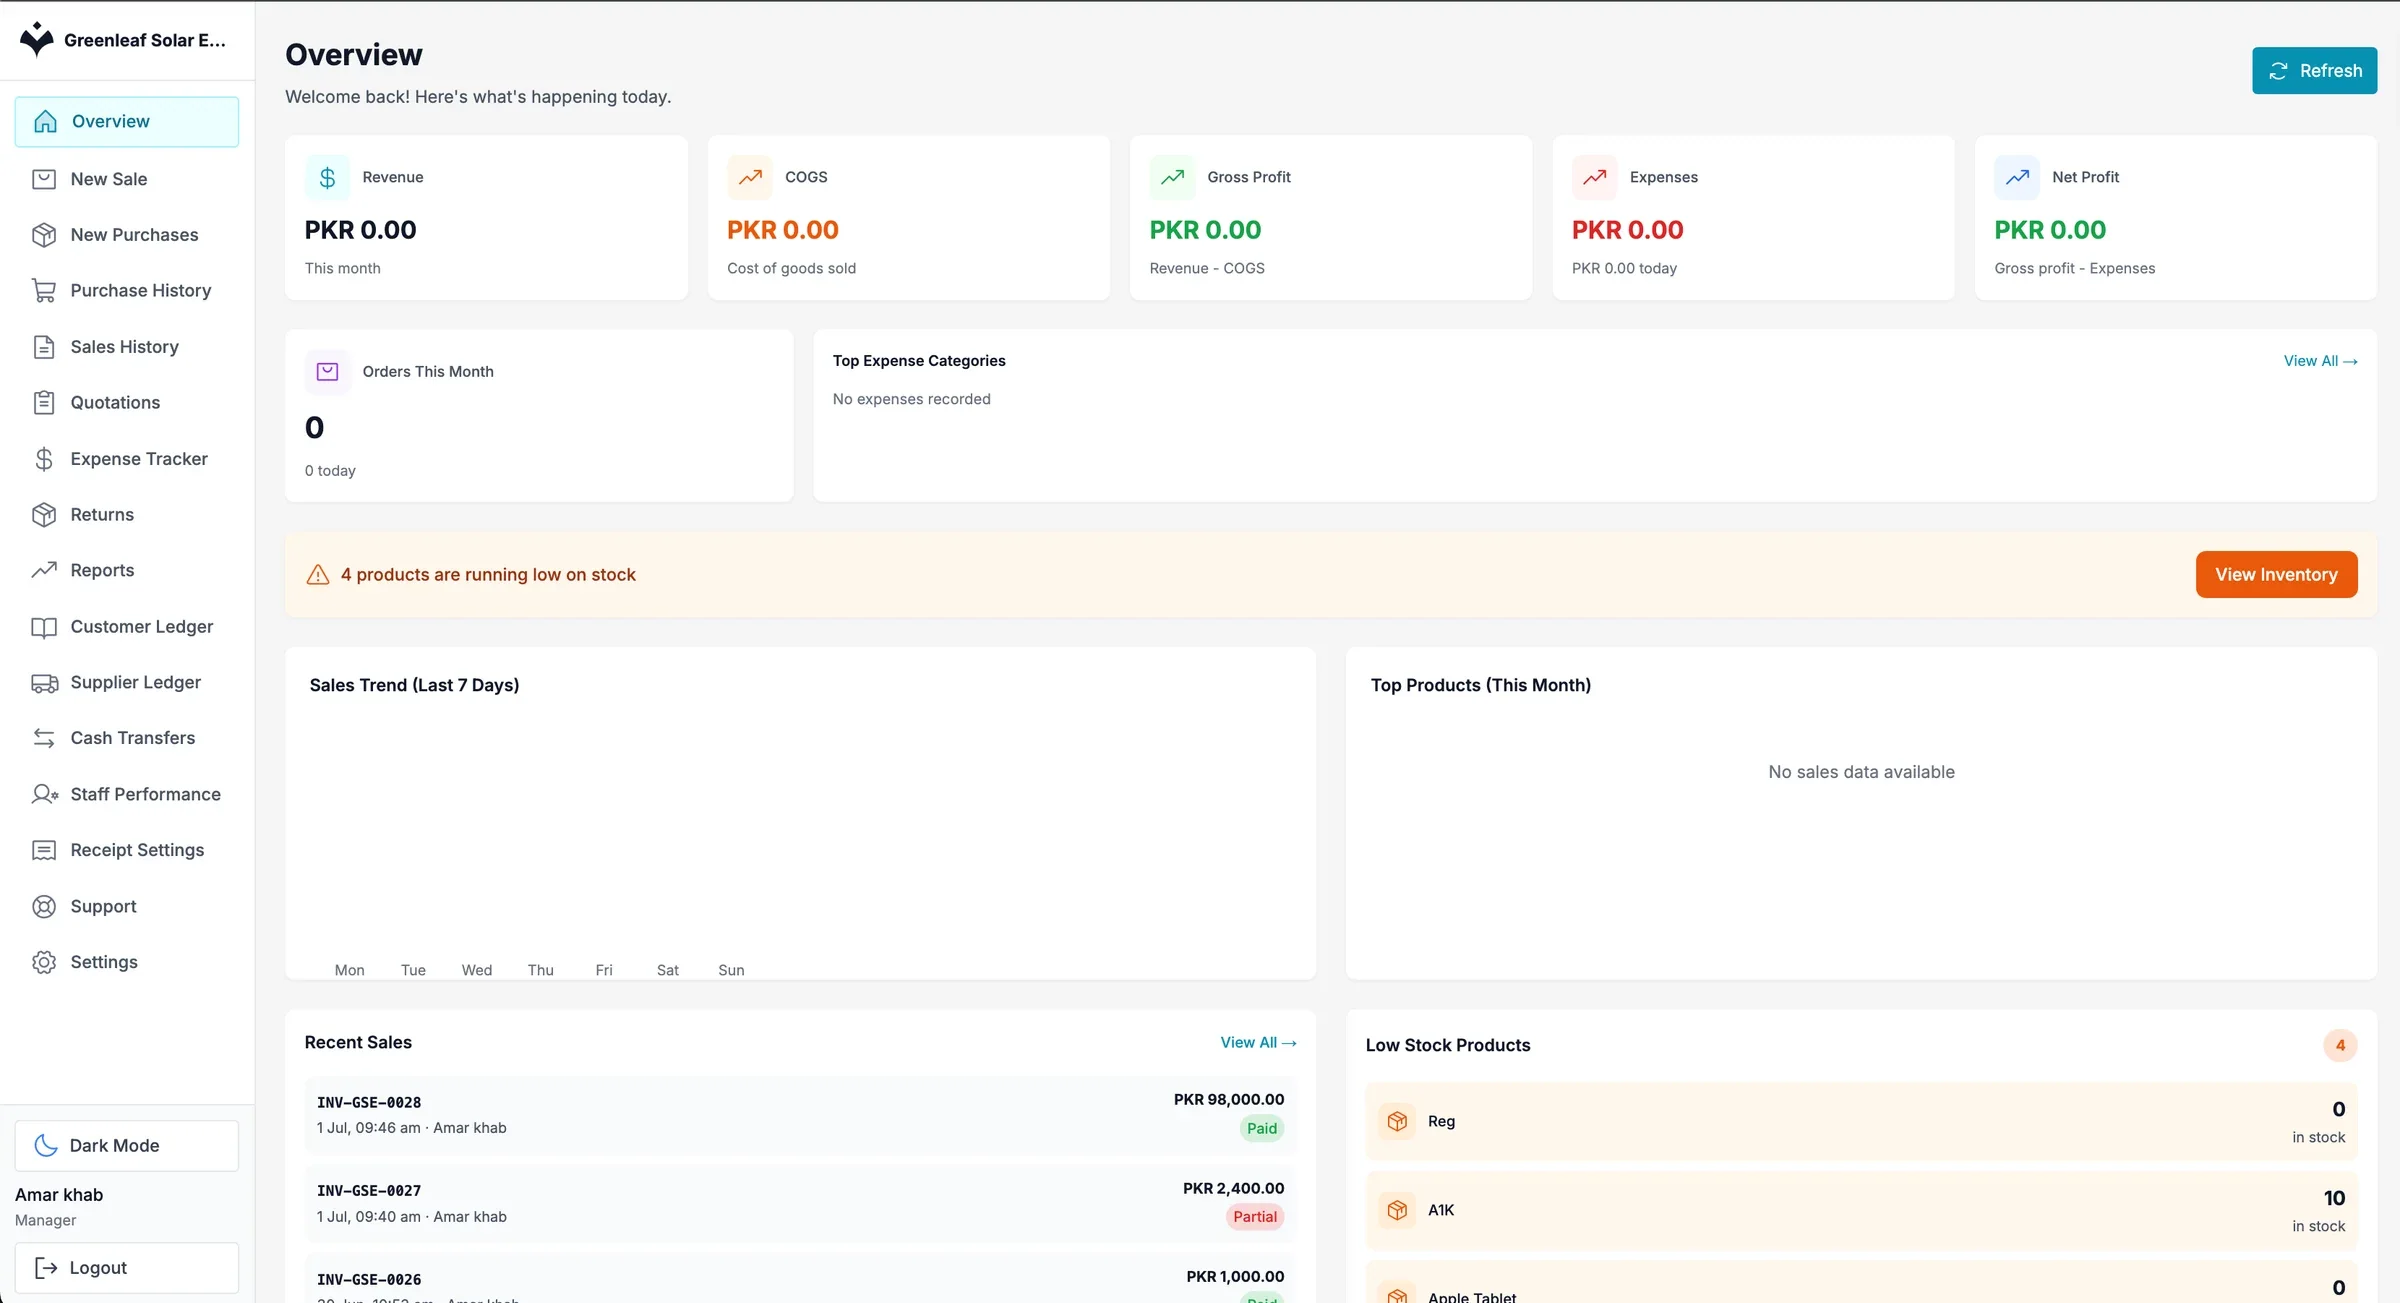The image size is (2400, 1303).
Task: Click the Staff Performance user icon
Action: (44, 794)
